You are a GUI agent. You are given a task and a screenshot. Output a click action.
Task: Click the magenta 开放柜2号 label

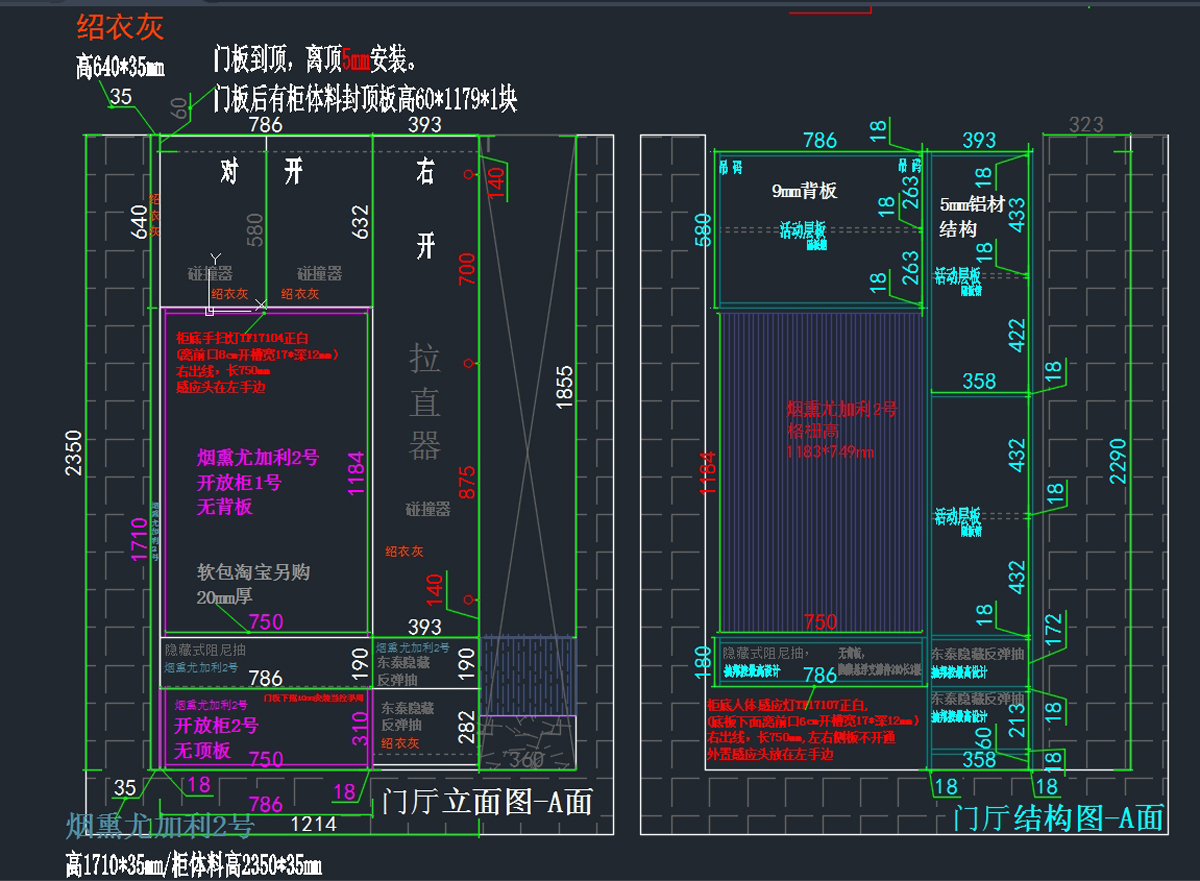pyautogui.click(x=217, y=726)
